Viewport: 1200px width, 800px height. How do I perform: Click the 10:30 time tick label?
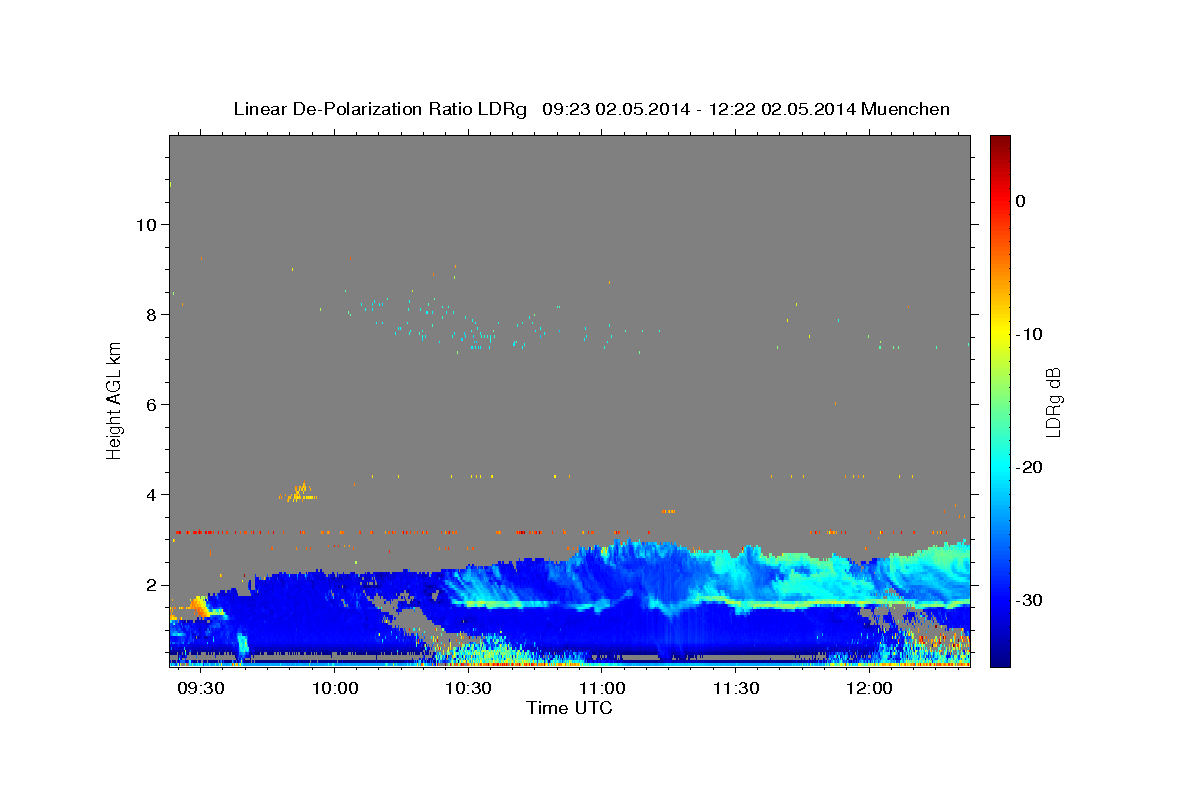pyautogui.click(x=468, y=689)
